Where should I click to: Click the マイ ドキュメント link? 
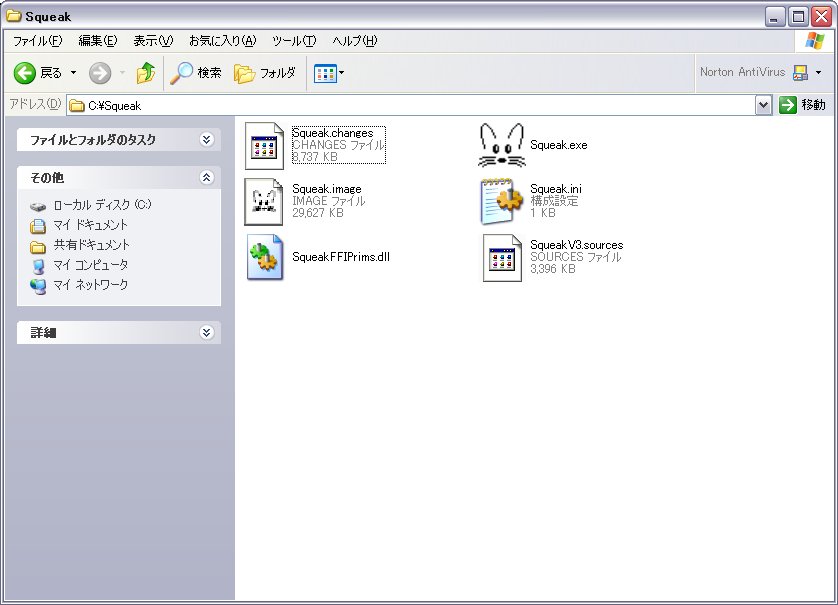90,225
